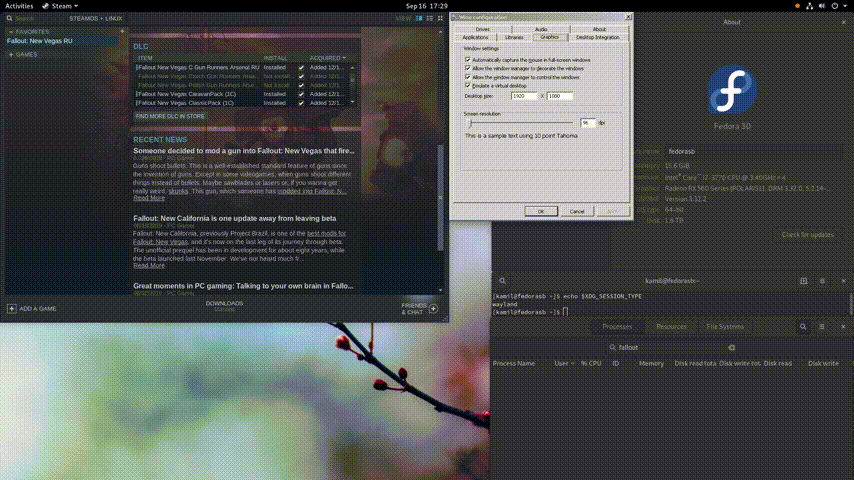Click OK in Wine configuration
Screen dimensions: 854x480
pyautogui.click(x=541, y=211)
